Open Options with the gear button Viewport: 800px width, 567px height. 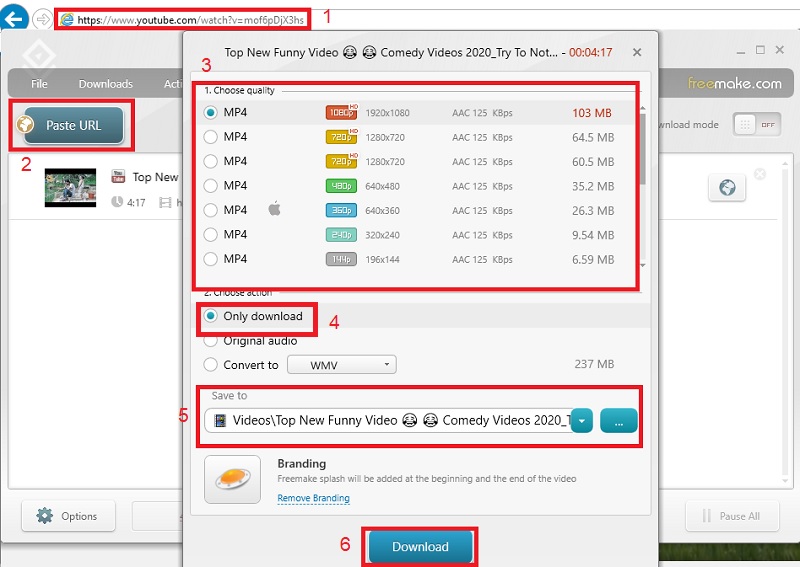68,516
